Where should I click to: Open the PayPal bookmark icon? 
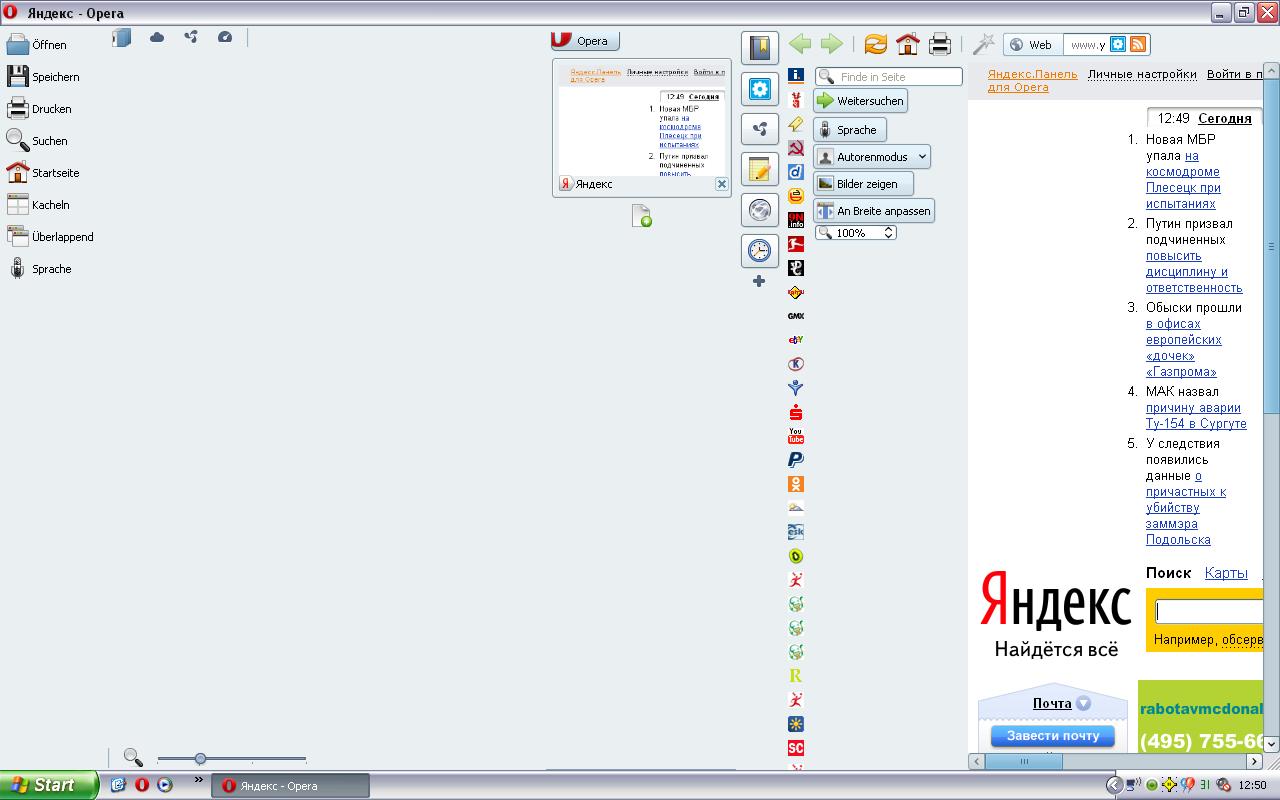click(x=796, y=460)
